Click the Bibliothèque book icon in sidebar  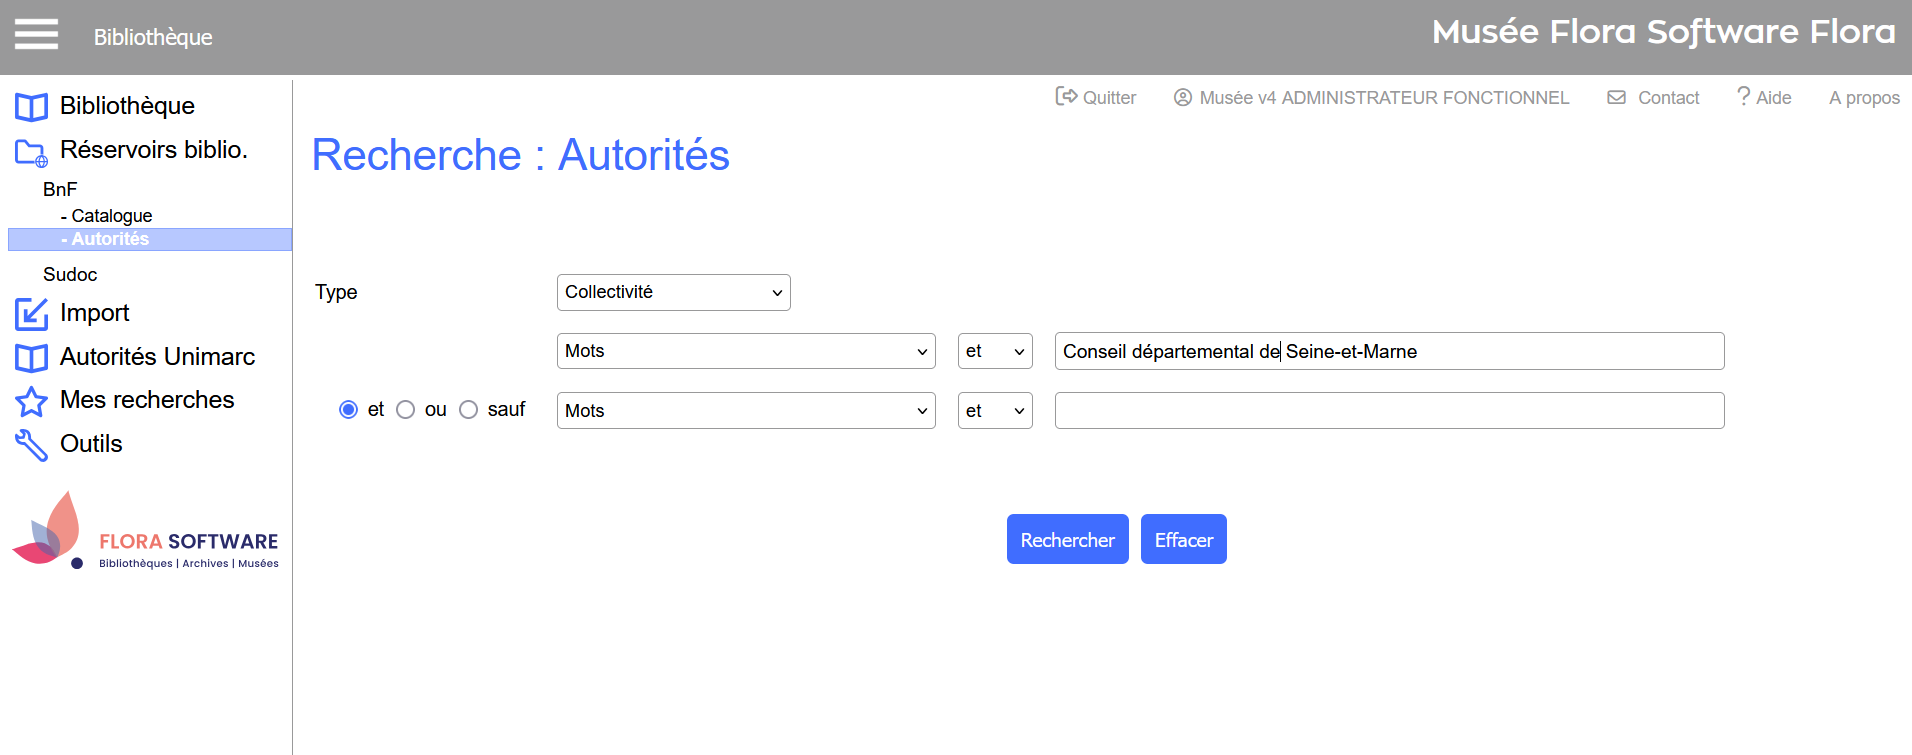click(x=31, y=107)
